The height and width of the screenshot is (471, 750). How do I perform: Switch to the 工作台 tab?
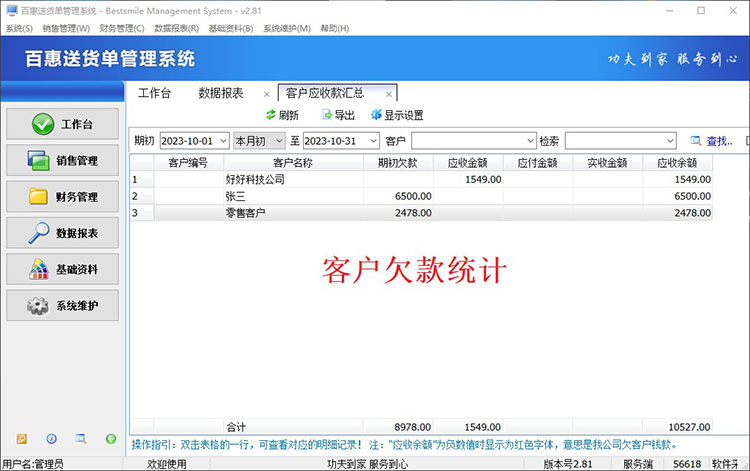pos(154,93)
